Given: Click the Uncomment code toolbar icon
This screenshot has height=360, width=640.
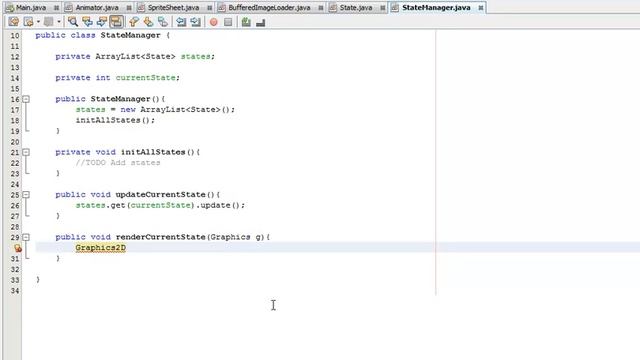Looking at the screenshot, I should [x=261, y=22].
